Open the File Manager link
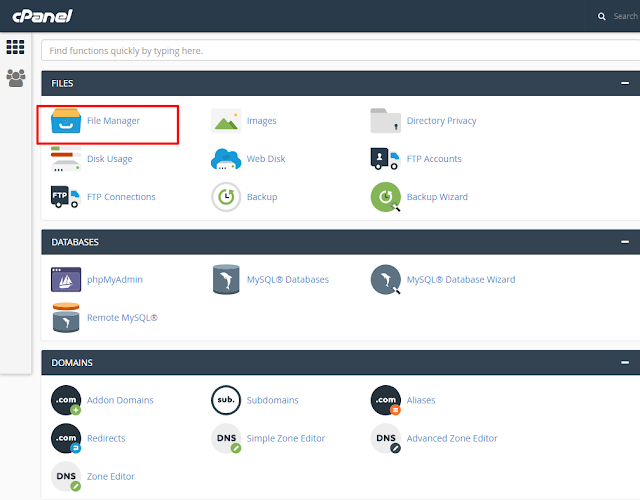The width and height of the screenshot is (640, 500). (113, 121)
